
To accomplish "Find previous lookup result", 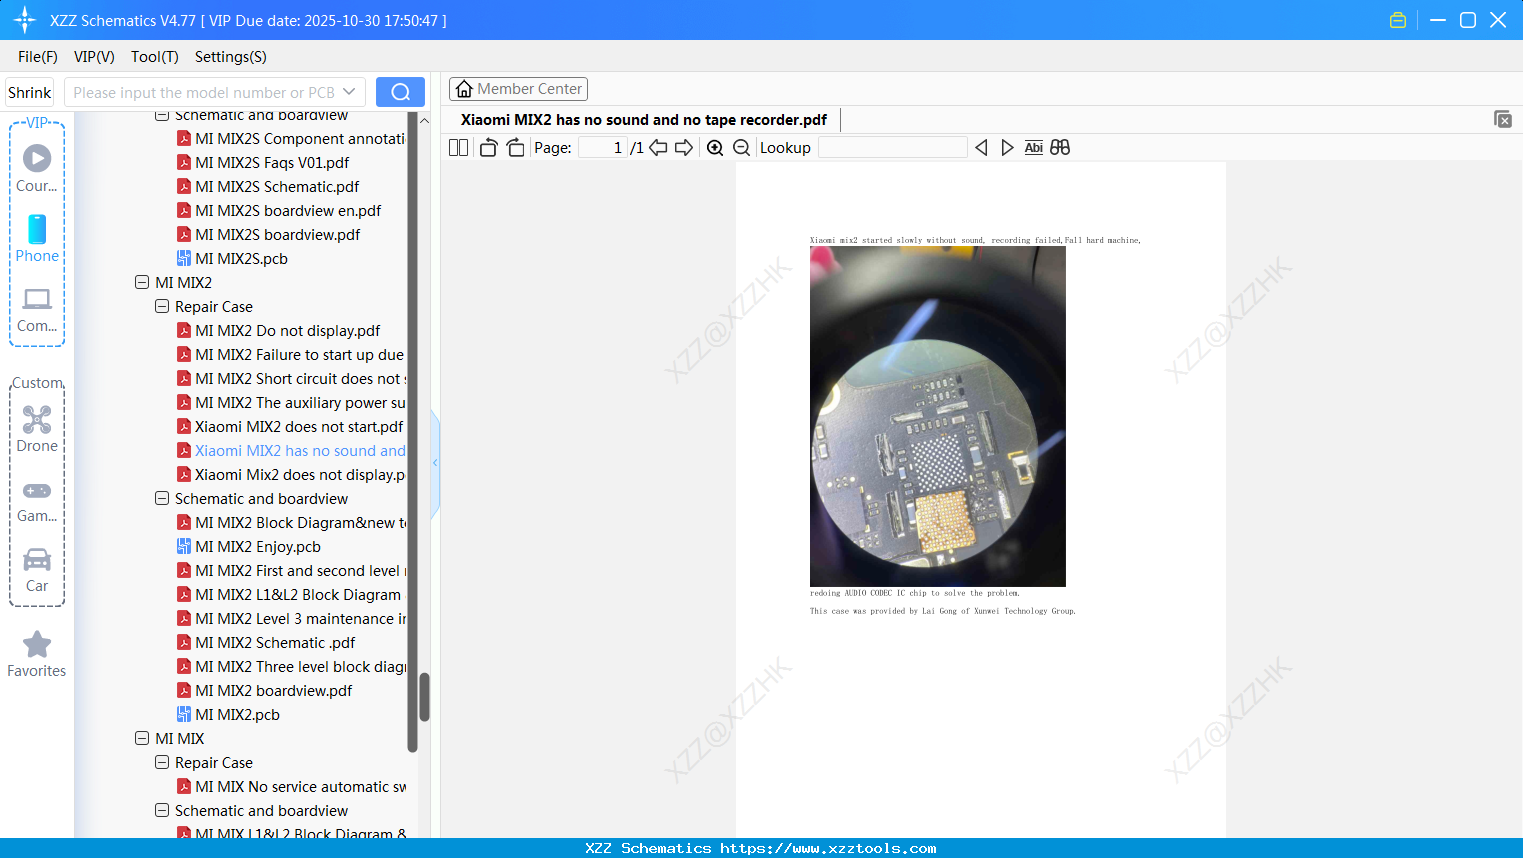I will click(981, 148).
